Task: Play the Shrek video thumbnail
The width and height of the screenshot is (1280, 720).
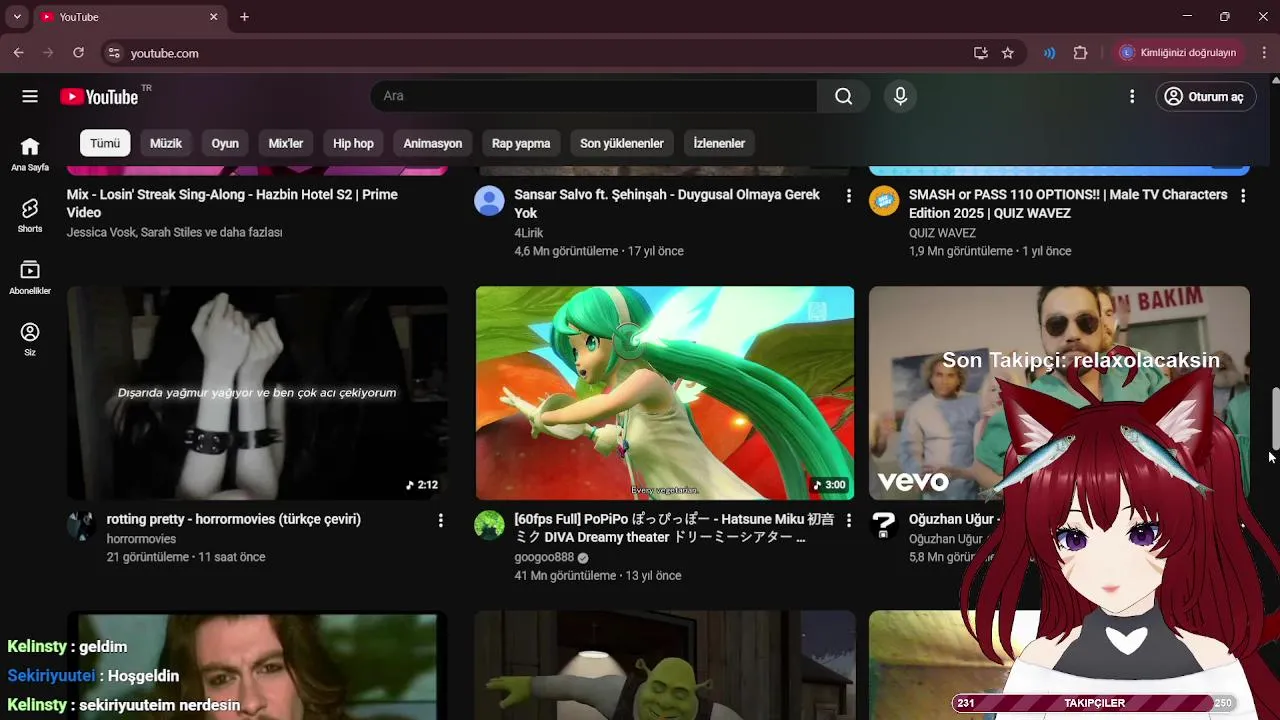Action: [x=665, y=665]
